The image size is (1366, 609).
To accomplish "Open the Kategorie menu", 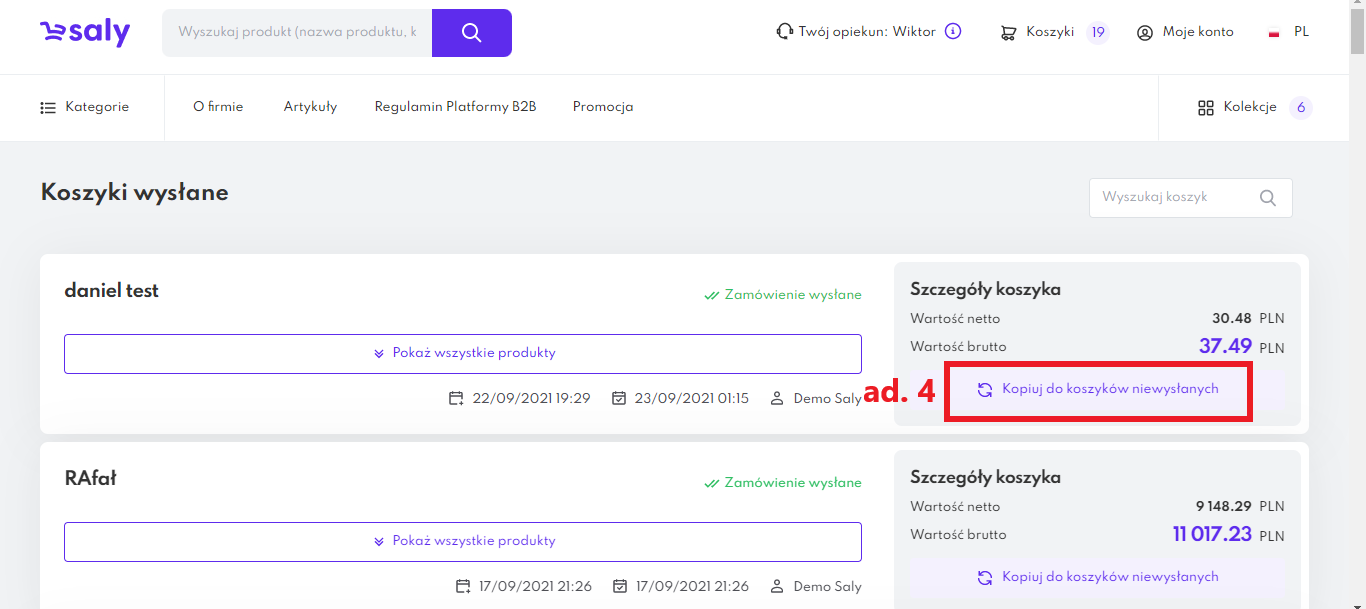I will pyautogui.click(x=85, y=107).
